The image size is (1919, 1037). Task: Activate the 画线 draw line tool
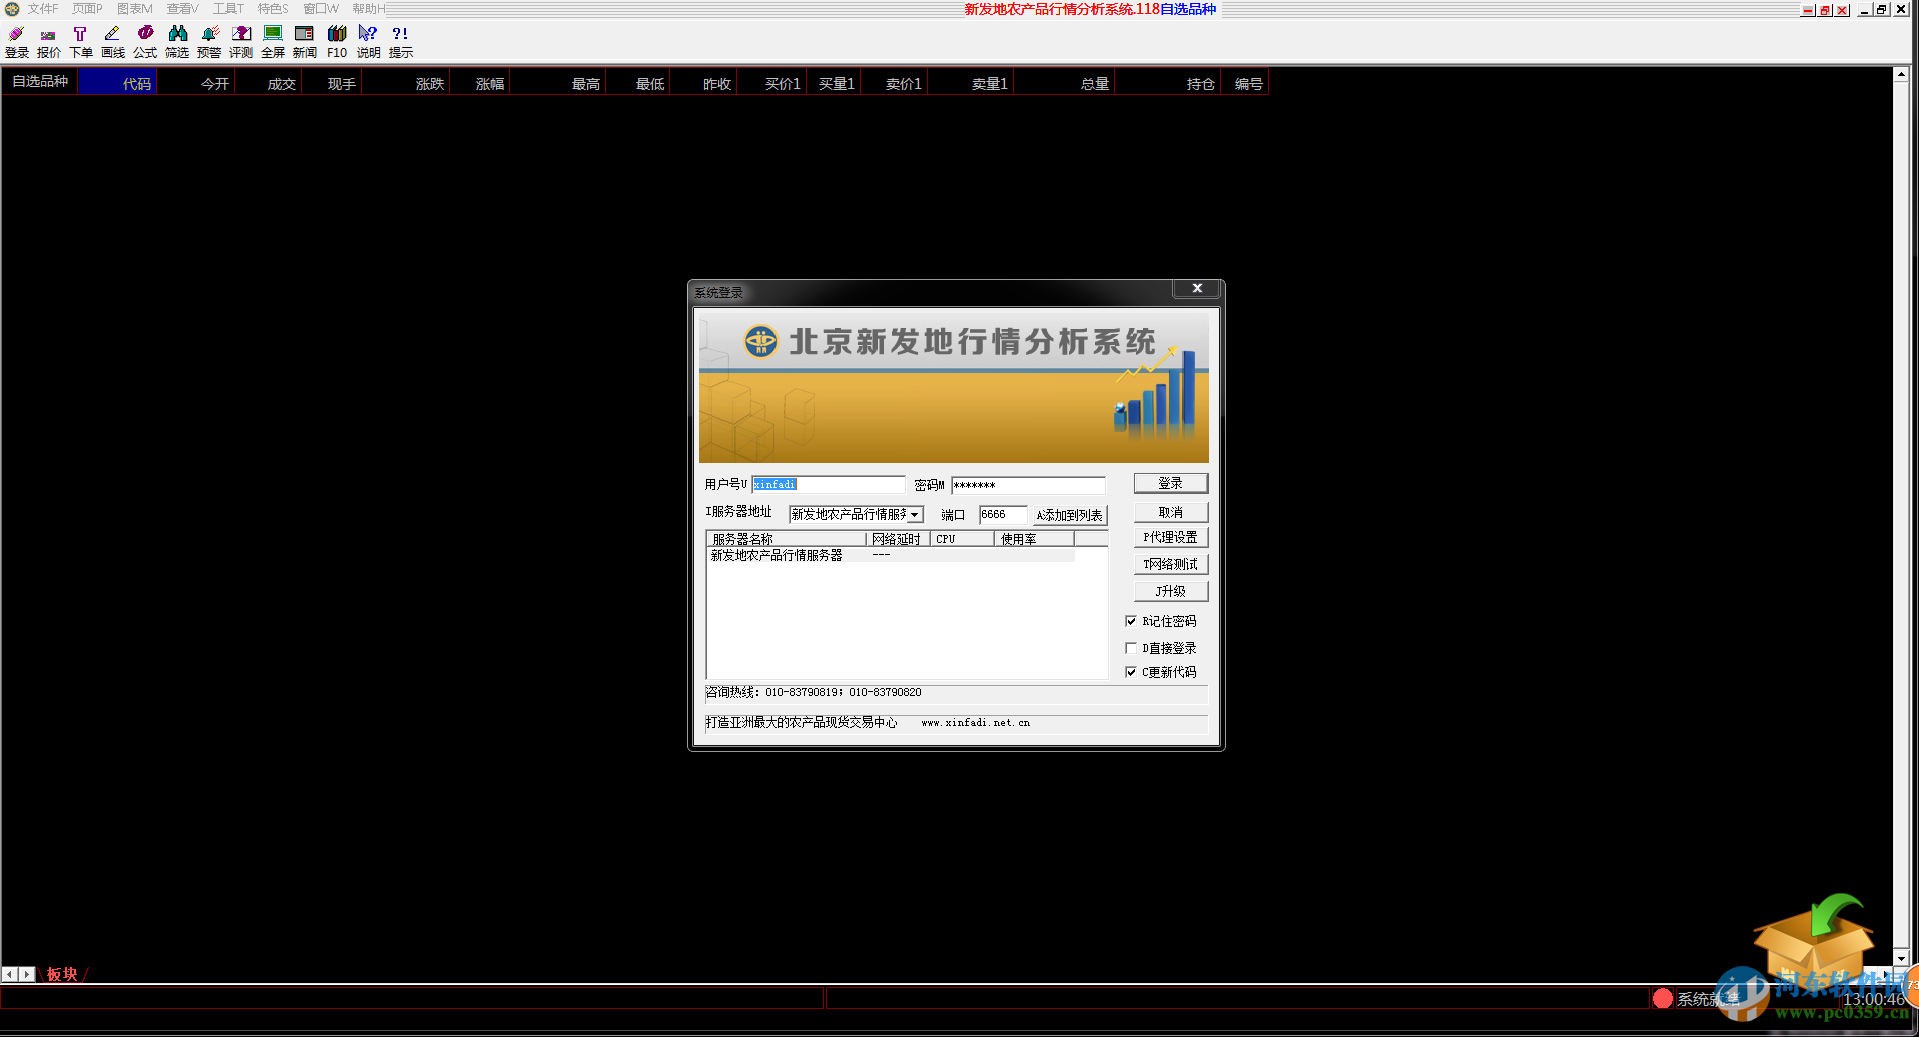[x=112, y=42]
